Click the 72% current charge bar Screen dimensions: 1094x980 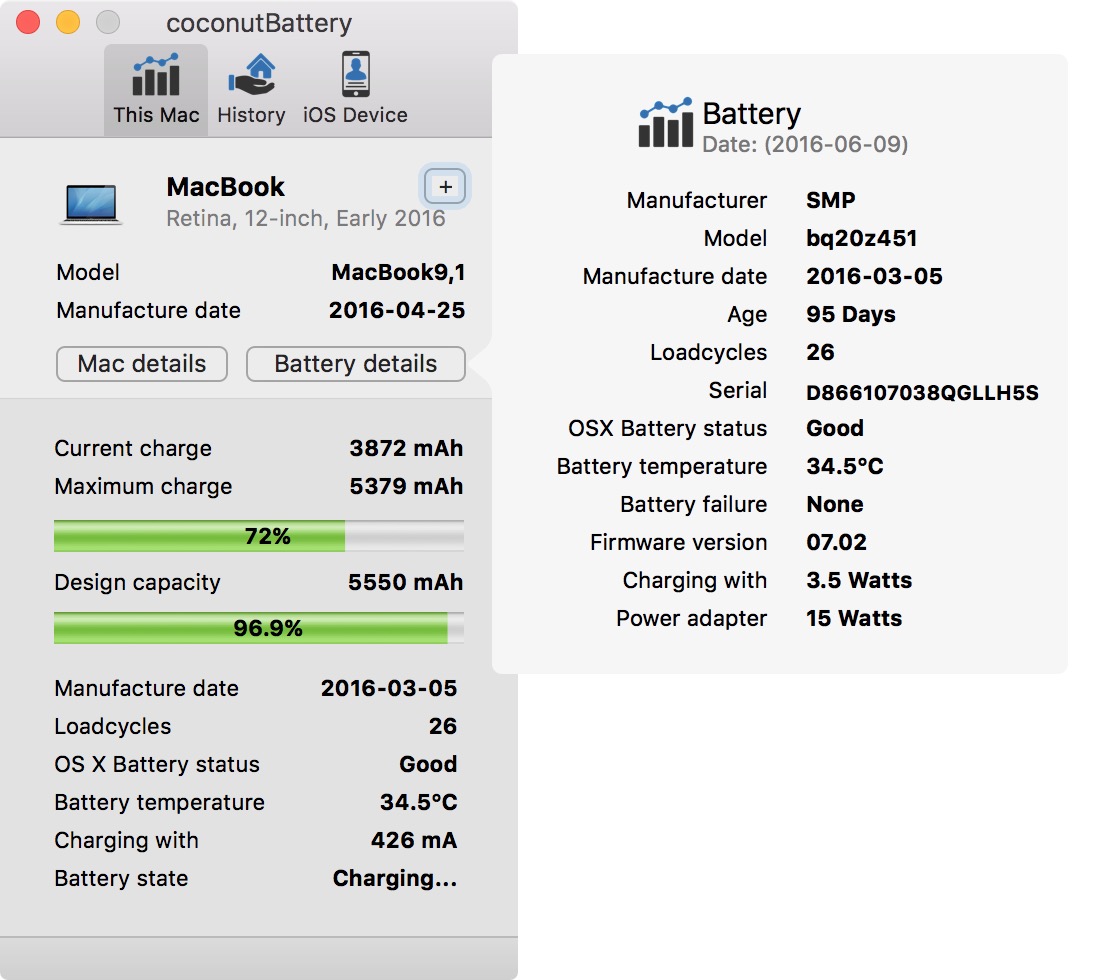[258, 537]
